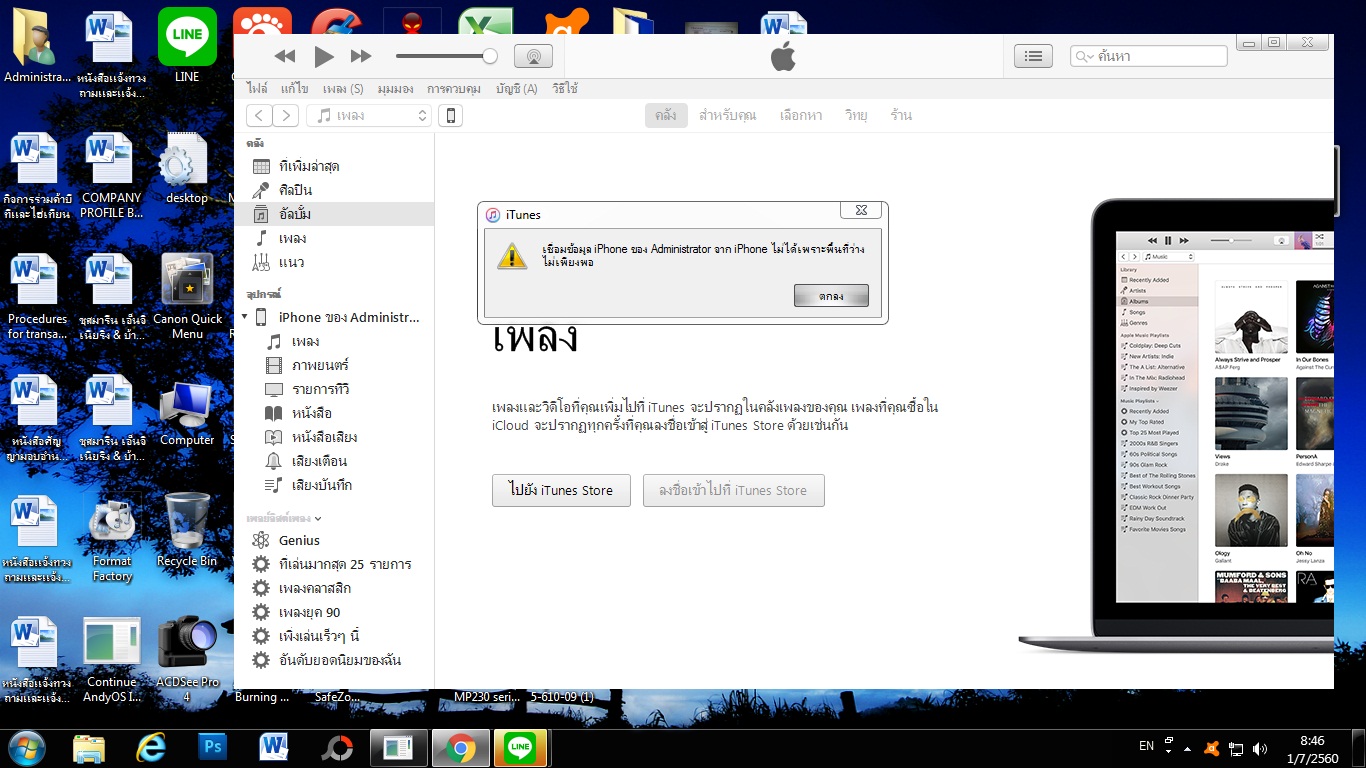Select ภาพยนตร์ under the iPhone device
Screen dimensions: 1366x768
(x=335, y=365)
